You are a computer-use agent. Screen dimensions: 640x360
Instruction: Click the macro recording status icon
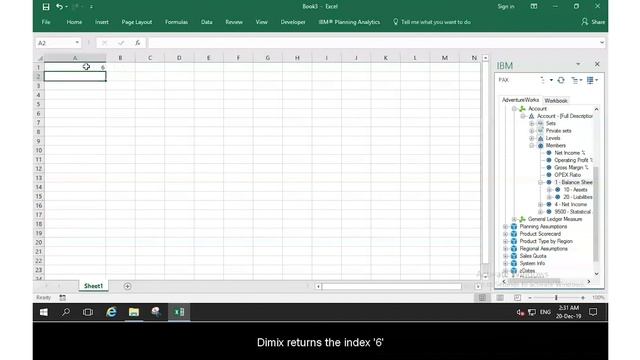click(x=62, y=298)
